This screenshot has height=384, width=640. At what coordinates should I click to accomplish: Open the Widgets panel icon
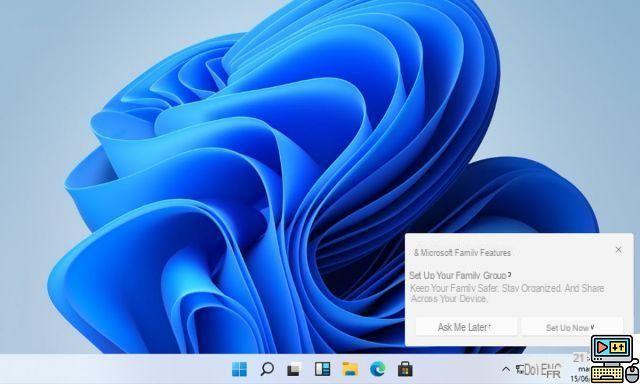tap(322, 369)
